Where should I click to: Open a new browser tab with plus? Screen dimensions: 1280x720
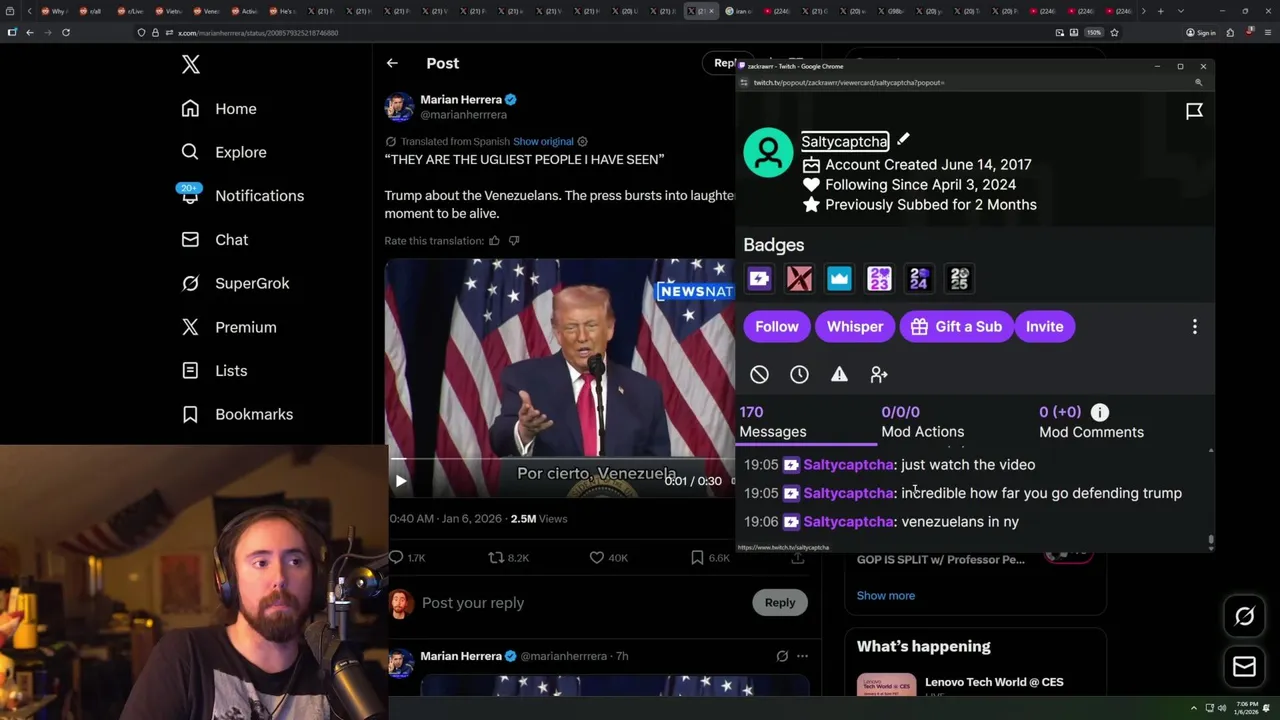(x=1160, y=11)
